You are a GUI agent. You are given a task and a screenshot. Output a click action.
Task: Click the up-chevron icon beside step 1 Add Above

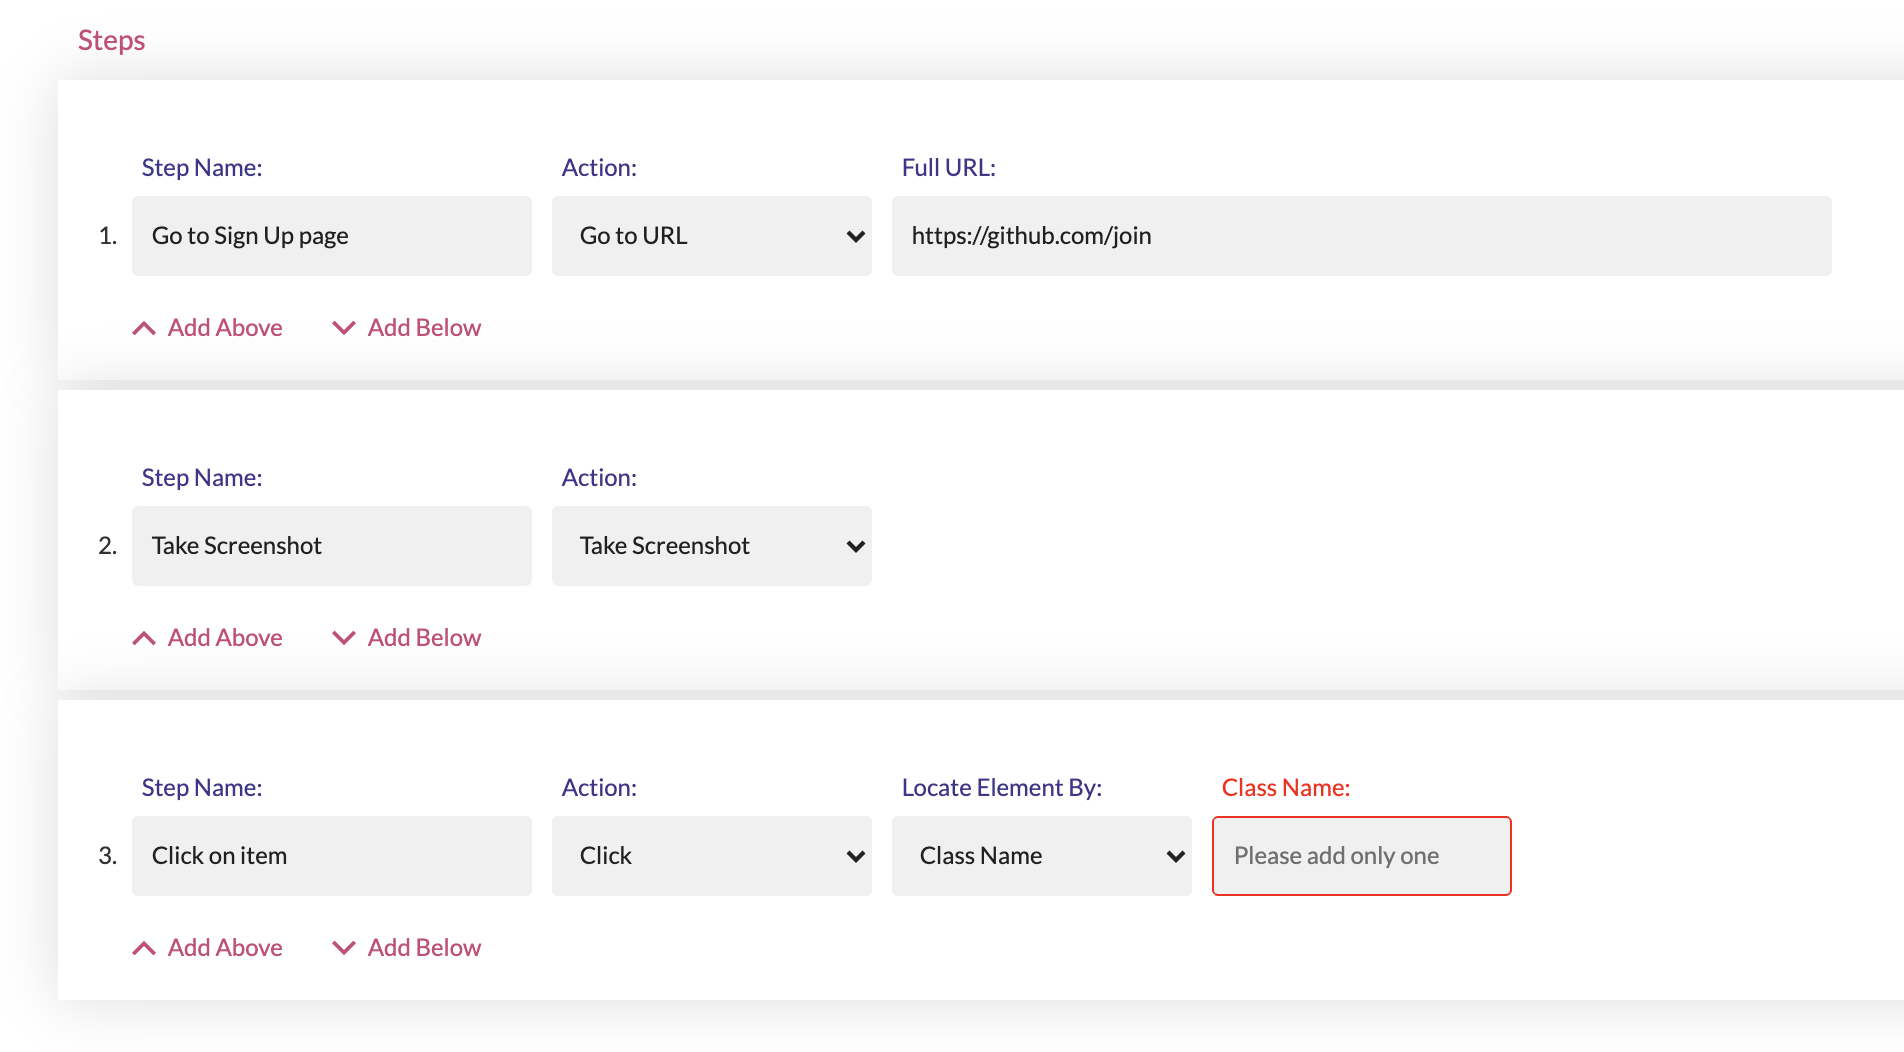(143, 327)
